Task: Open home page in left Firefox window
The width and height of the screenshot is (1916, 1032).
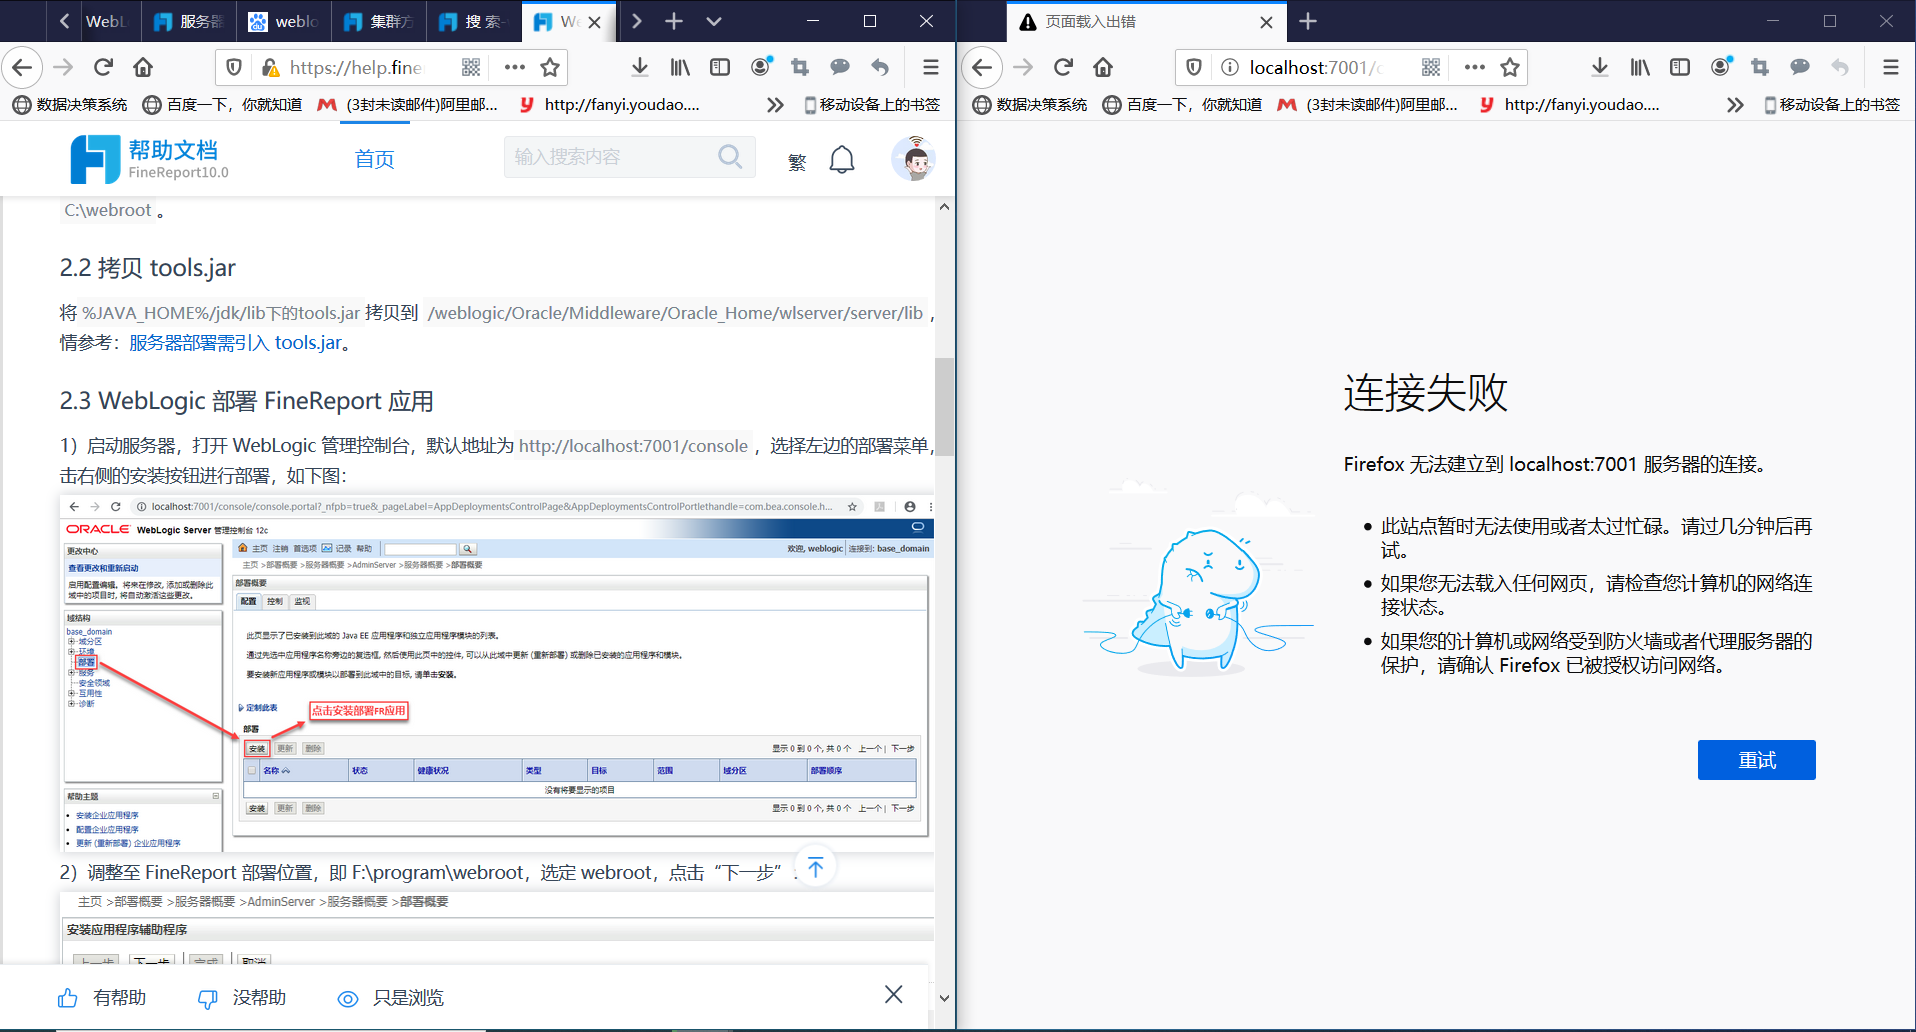Action: [x=143, y=67]
